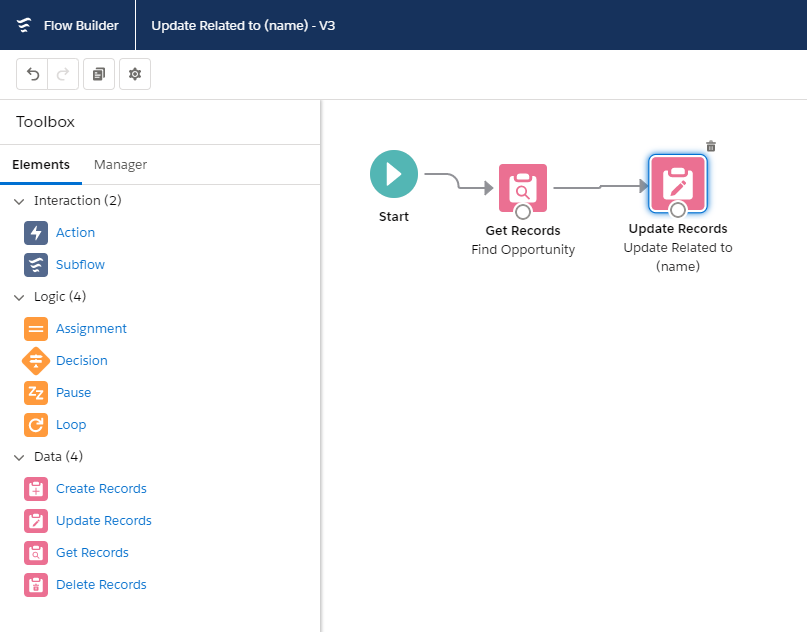
Task: Click the Flow Builder logo icon
Action: tap(25, 25)
